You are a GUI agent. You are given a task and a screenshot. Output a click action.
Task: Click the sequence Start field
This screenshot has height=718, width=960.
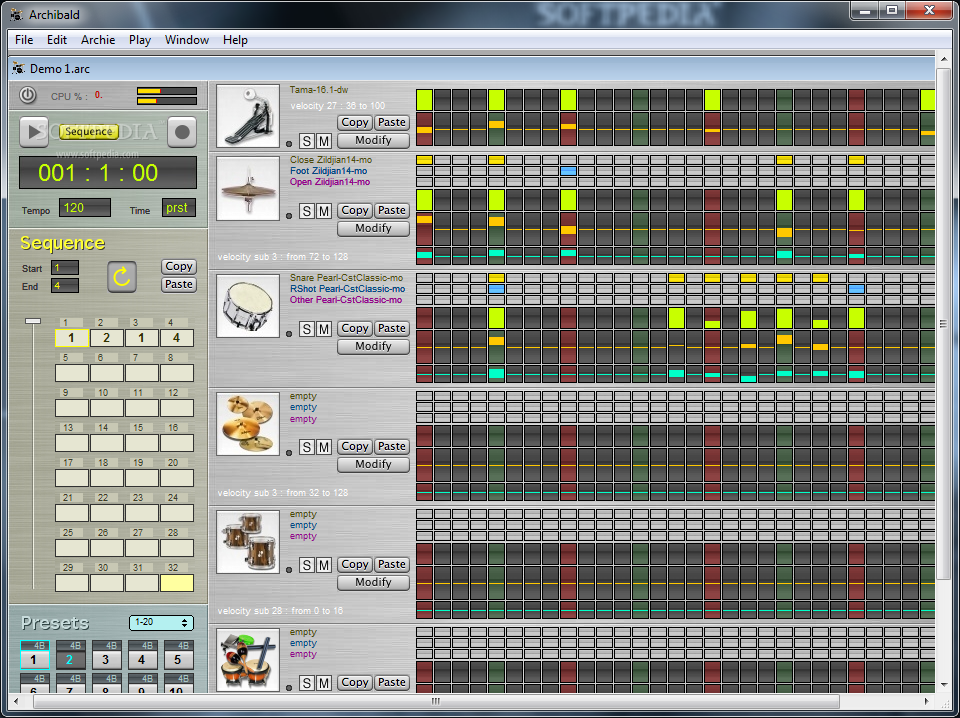(x=65, y=267)
